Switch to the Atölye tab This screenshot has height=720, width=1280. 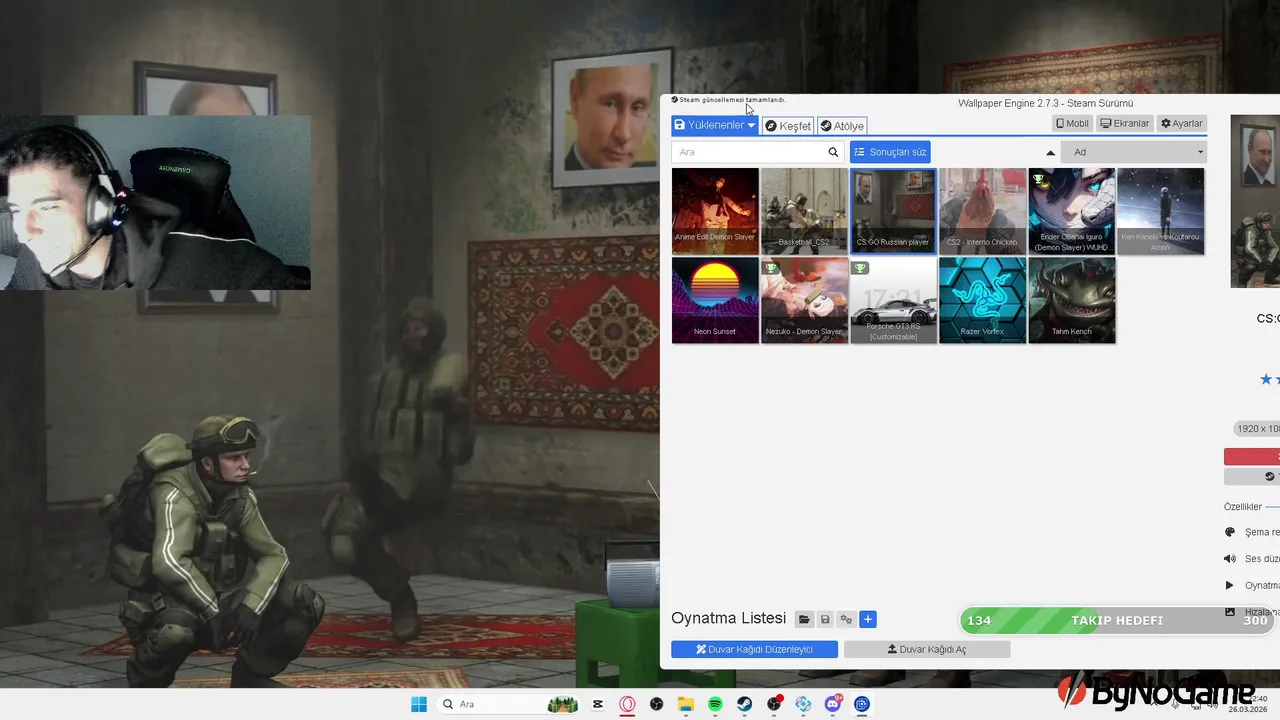(842, 126)
